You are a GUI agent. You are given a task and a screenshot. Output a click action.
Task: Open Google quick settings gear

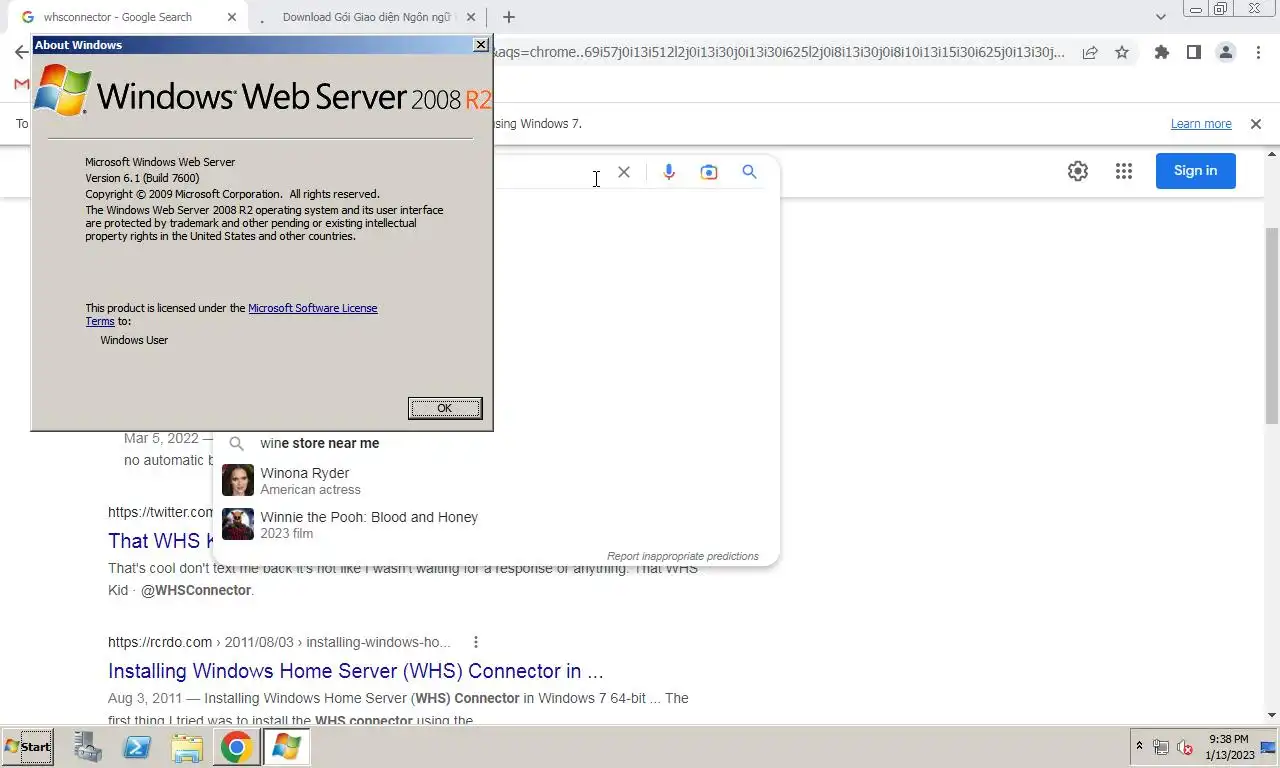[x=1077, y=171]
